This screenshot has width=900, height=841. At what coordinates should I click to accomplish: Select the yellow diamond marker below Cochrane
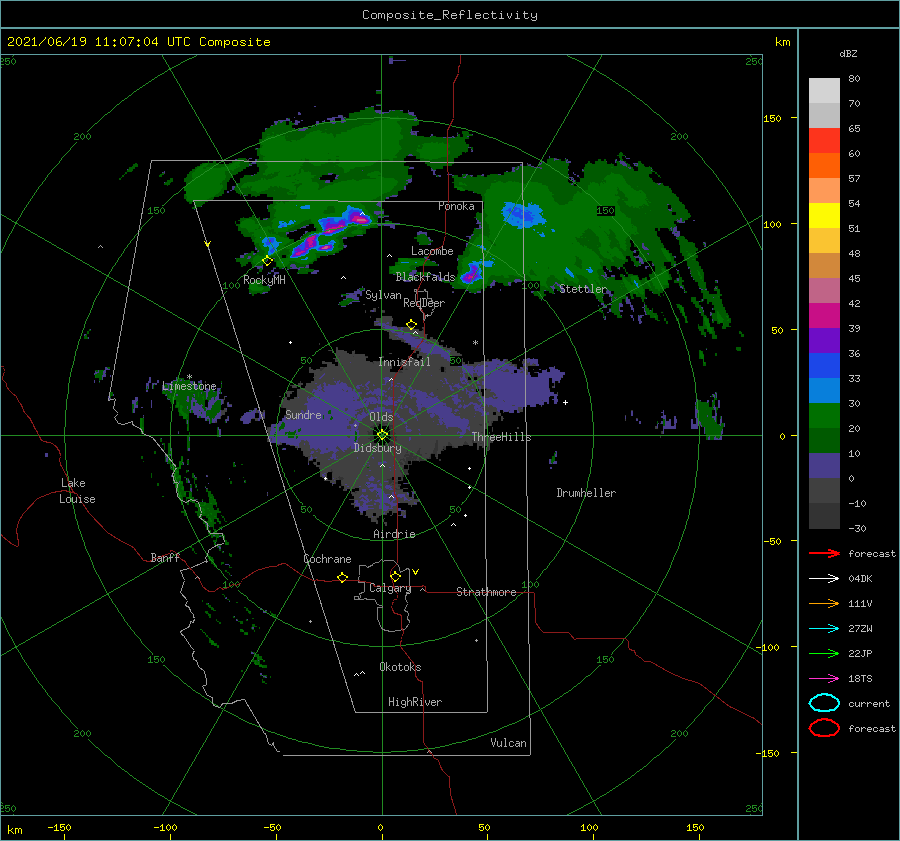[343, 577]
